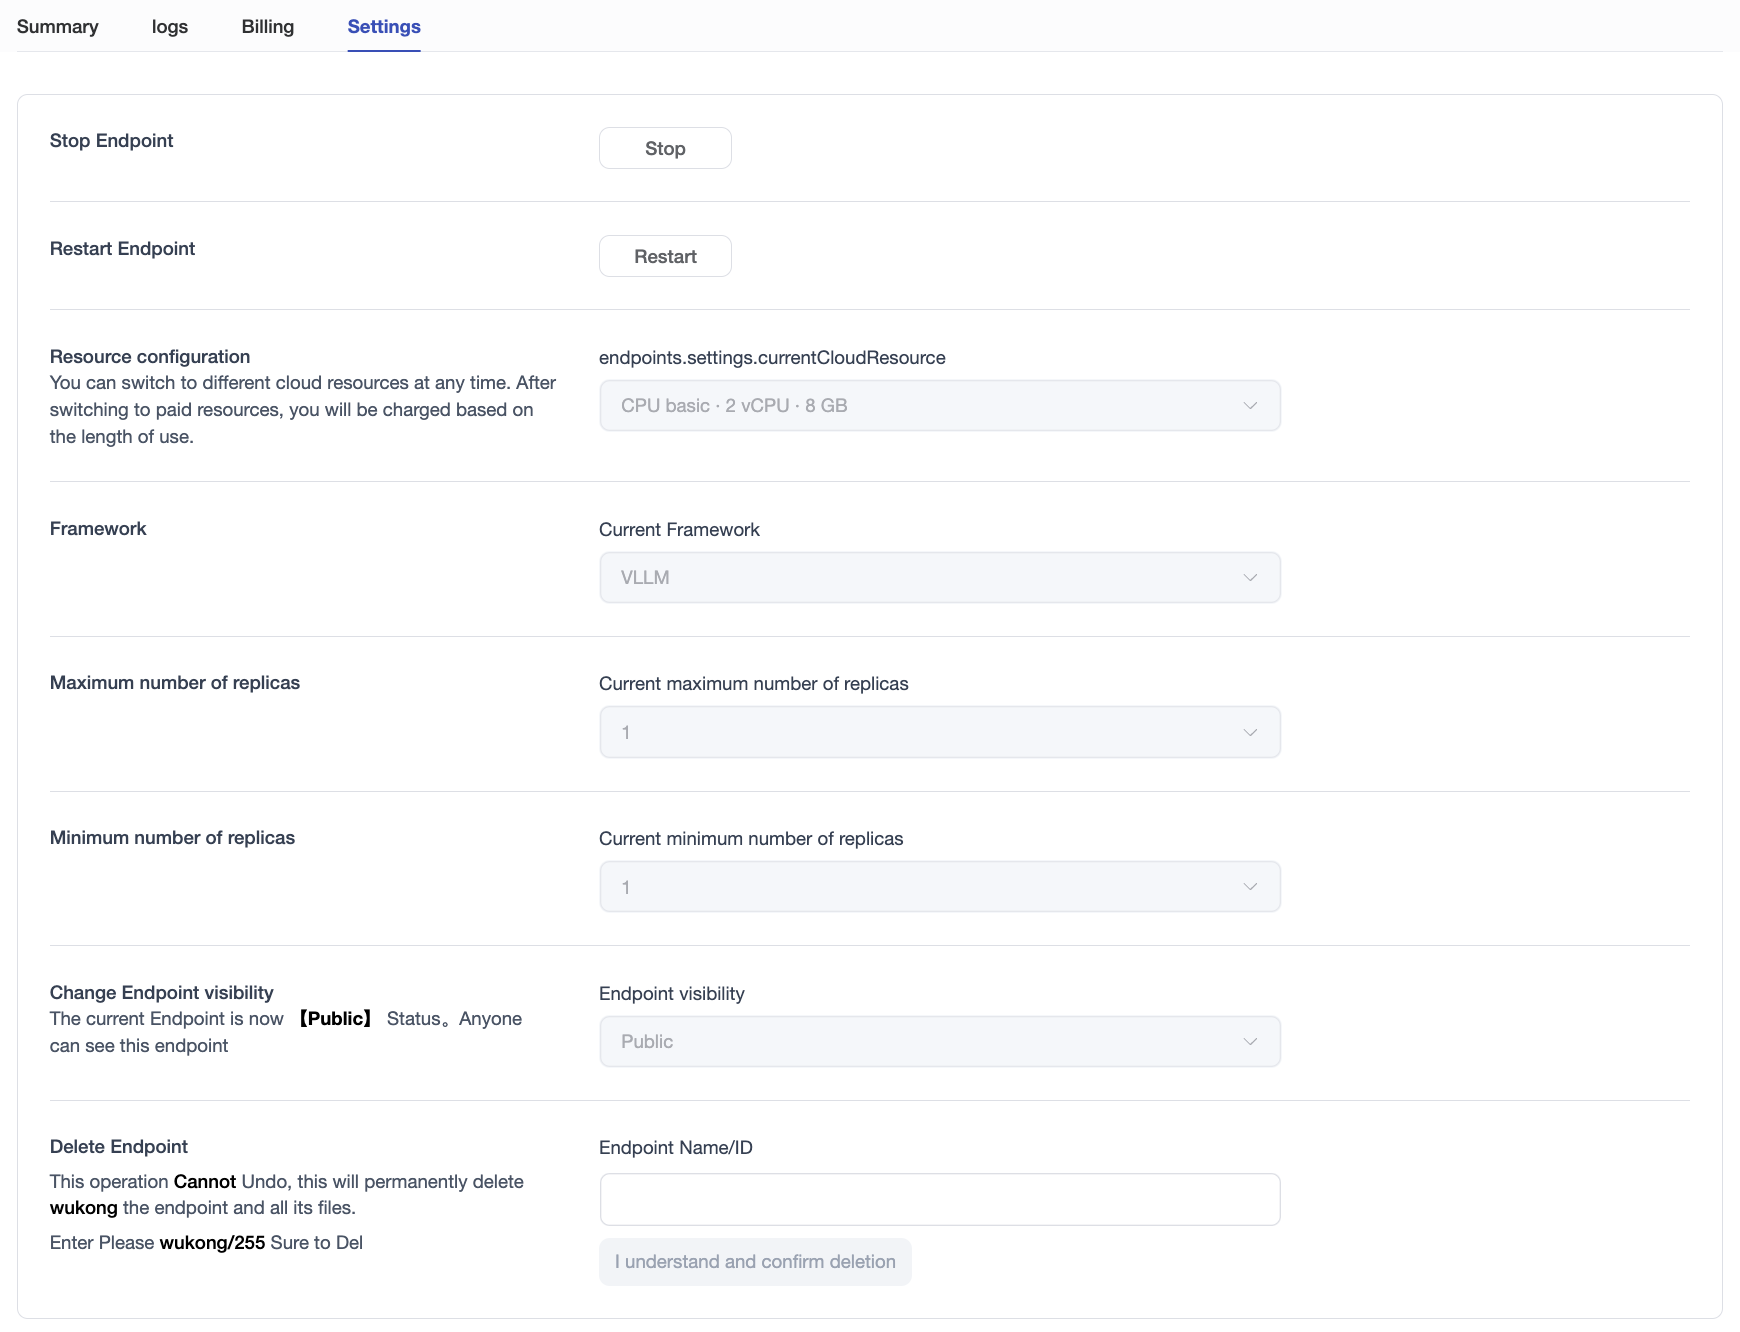Image resolution: width=1740 pixels, height=1332 pixels.
Task: Open the Billing tab
Action: pos(267,27)
